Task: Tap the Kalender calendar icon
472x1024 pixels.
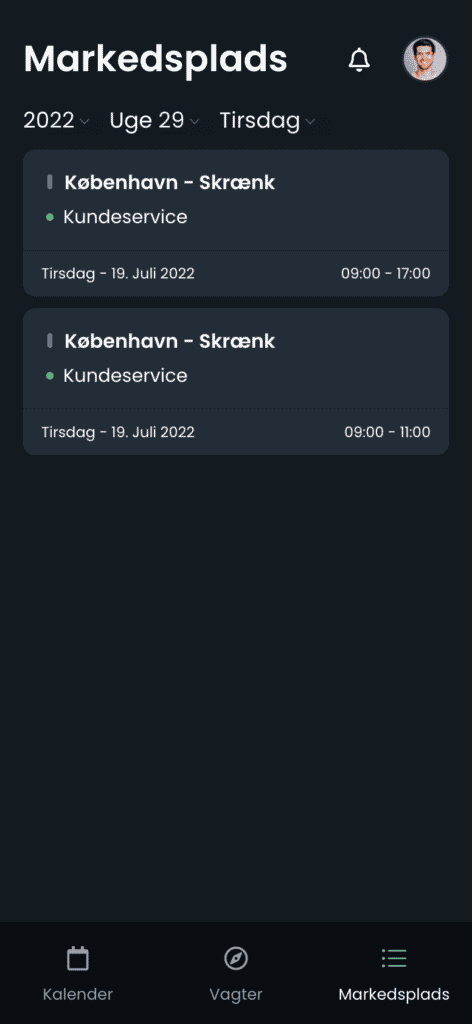Action: (78, 958)
